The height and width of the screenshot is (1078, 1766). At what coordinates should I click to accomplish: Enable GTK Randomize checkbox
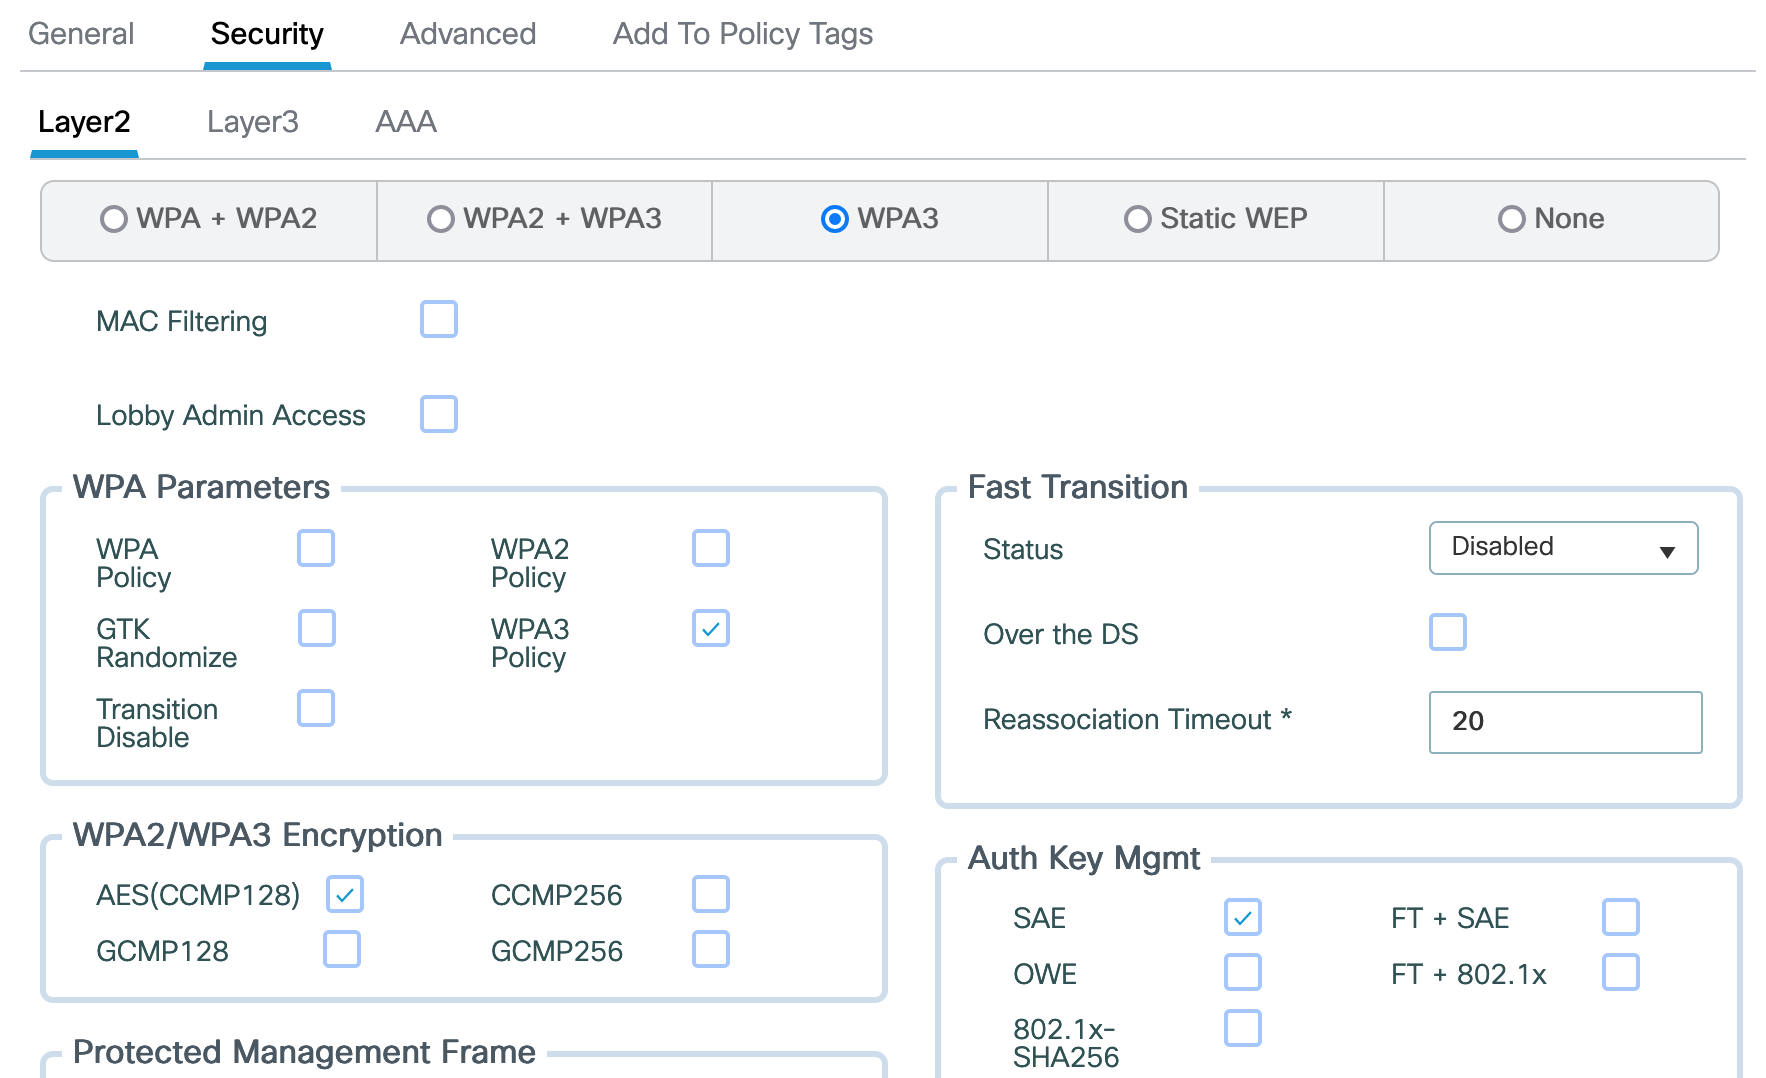click(x=317, y=629)
